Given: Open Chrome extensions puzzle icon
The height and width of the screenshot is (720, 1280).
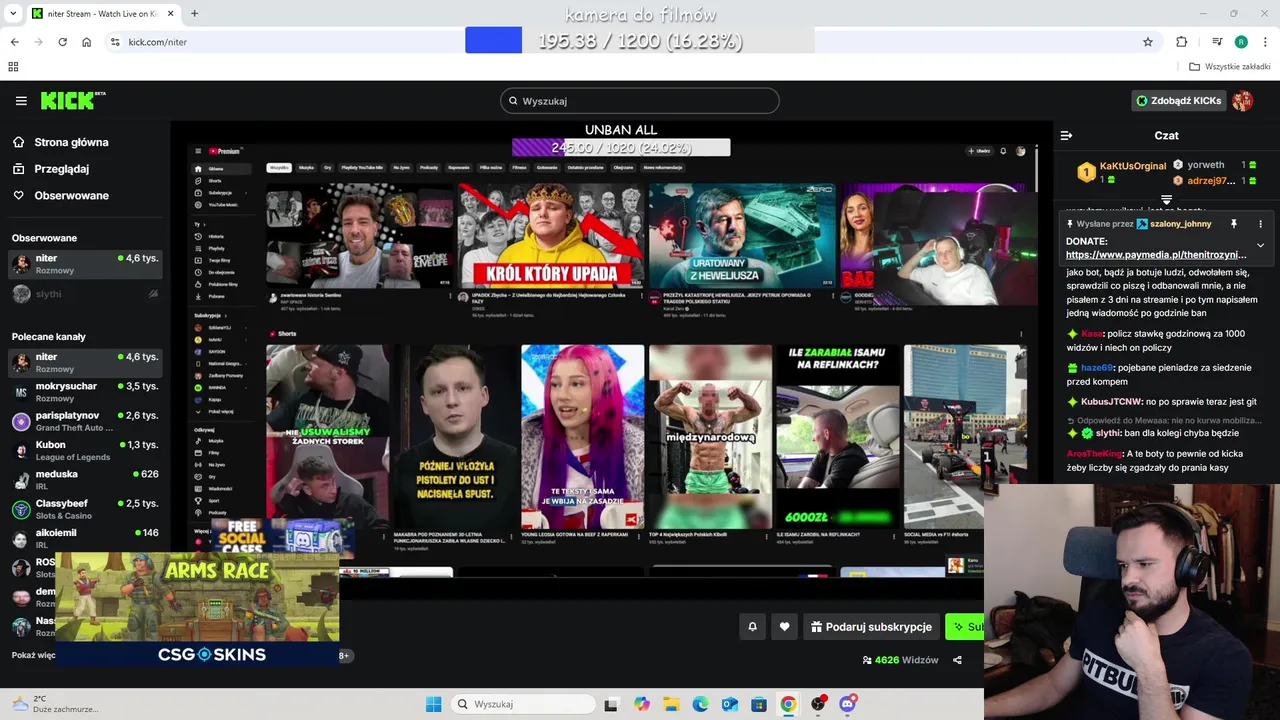Looking at the screenshot, I should pos(1182,42).
